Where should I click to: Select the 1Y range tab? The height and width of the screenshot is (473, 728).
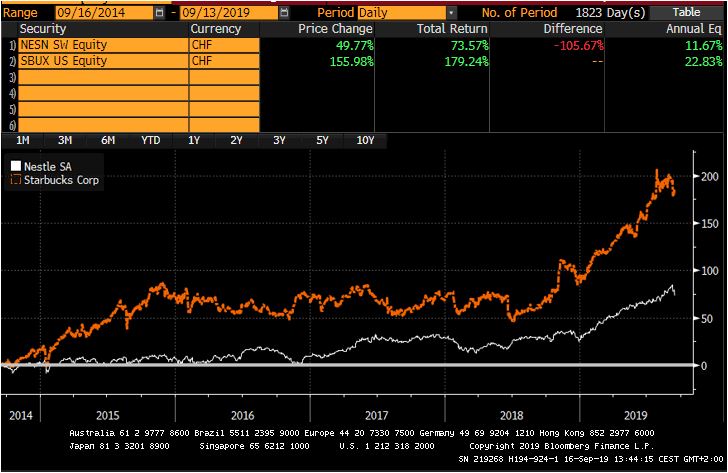click(194, 141)
